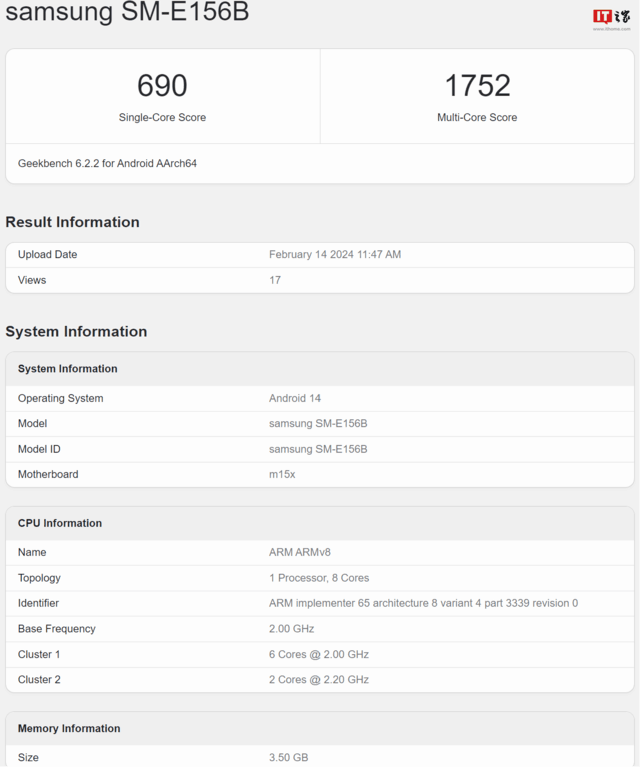
Task: Select the 690 Single-Core Score value
Action: coord(162,85)
